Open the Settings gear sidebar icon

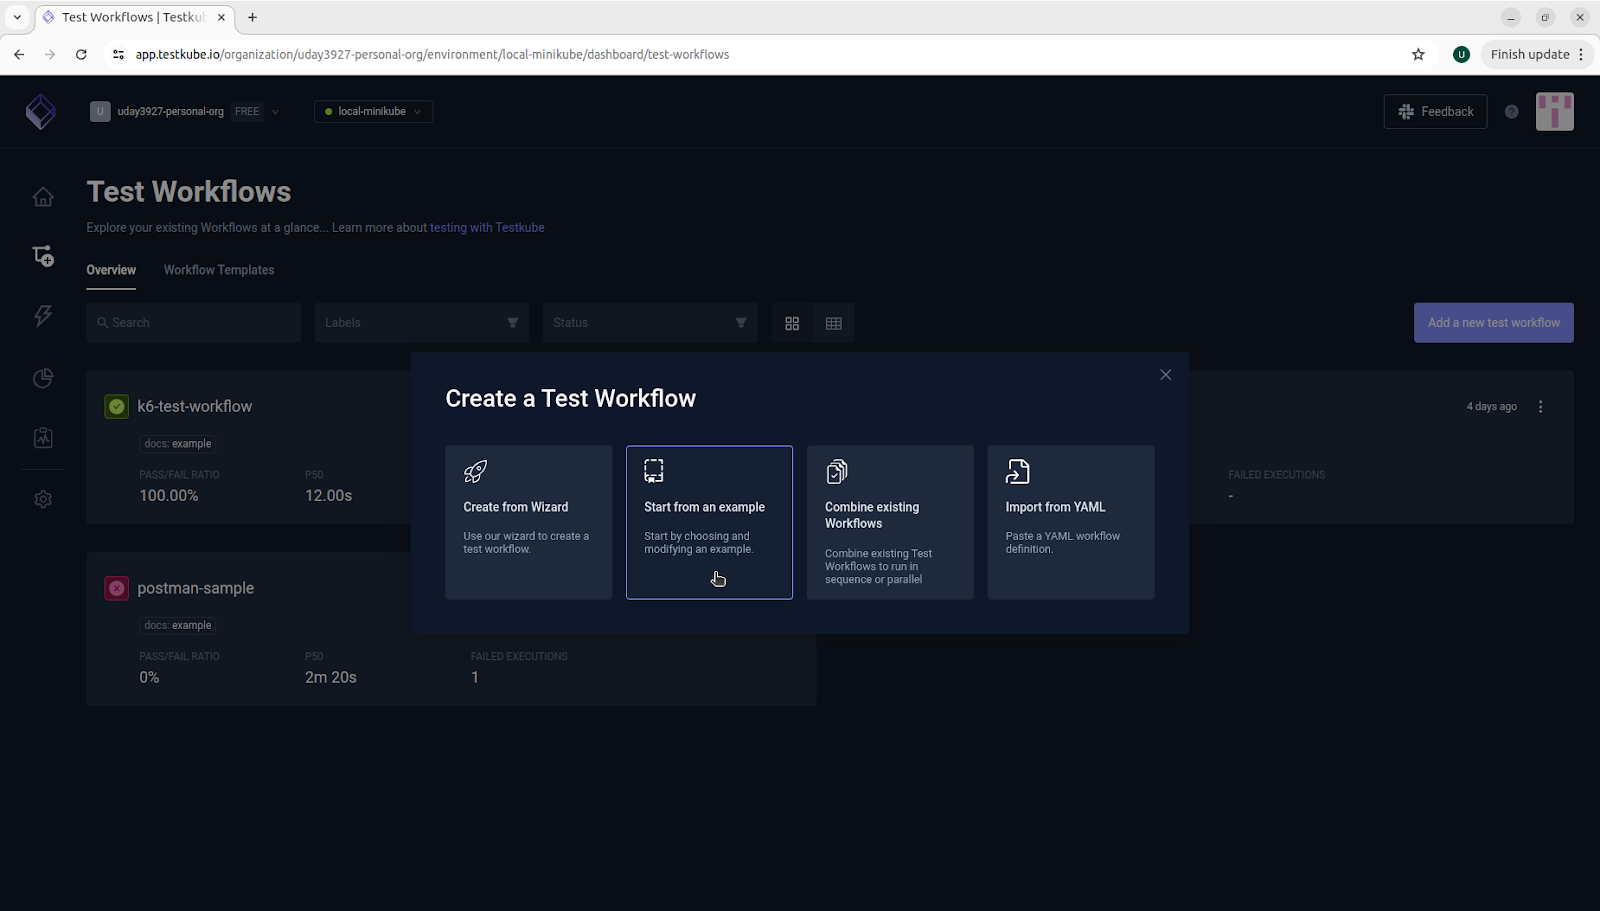(43, 499)
